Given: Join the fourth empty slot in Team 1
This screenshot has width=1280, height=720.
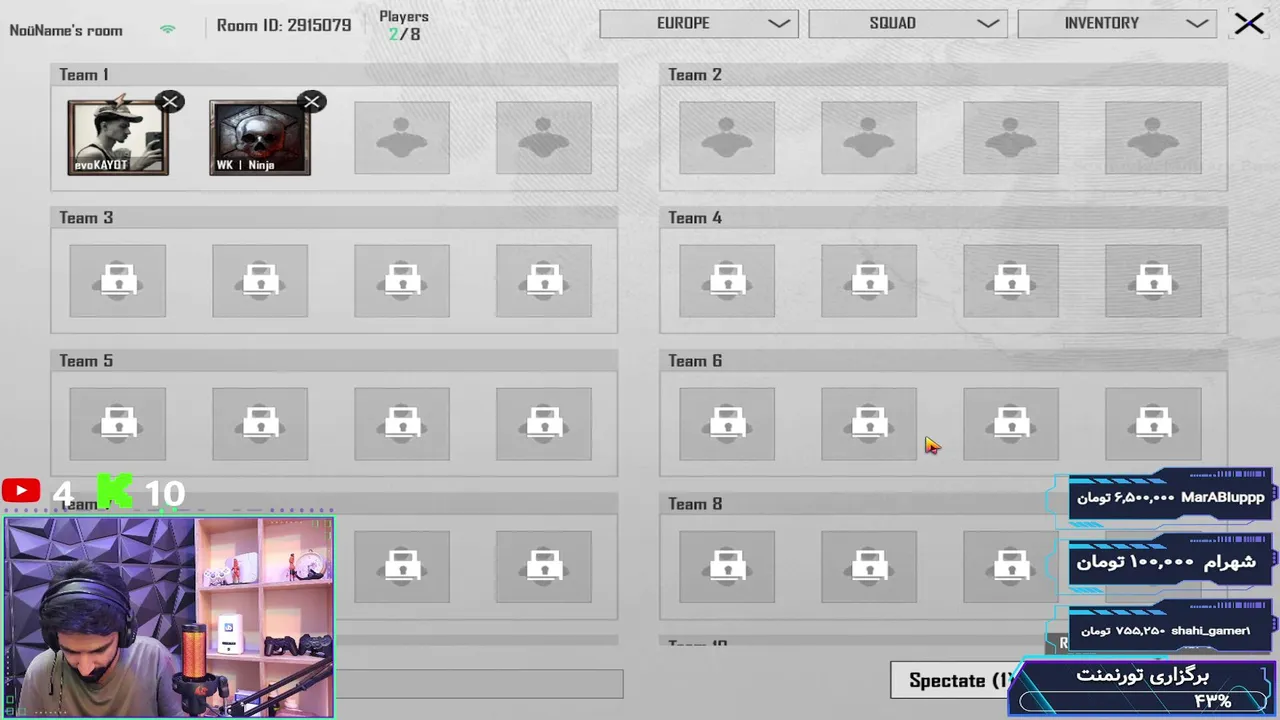Looking at the screenshot, I should (x=544, y=138).
